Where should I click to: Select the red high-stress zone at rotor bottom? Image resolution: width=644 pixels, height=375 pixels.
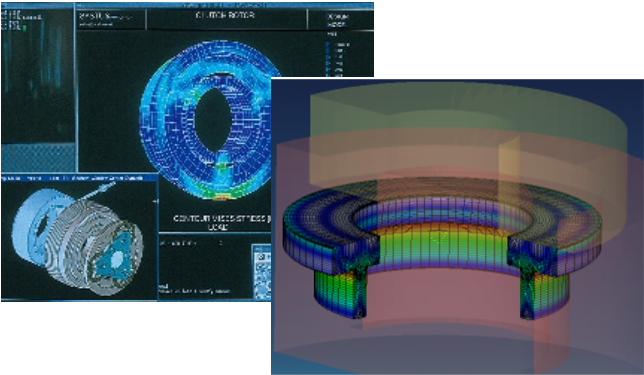coord(224,197)
